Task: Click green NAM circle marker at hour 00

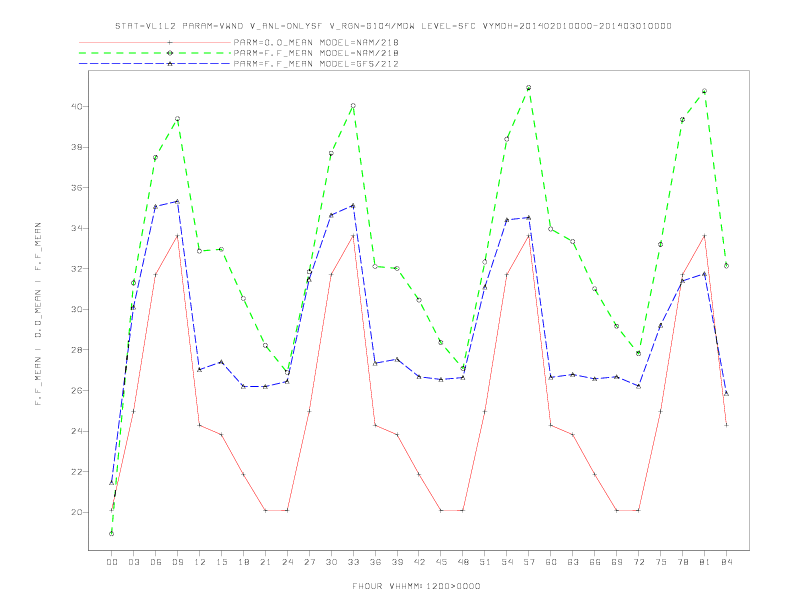Action: [x=112, y=534]
